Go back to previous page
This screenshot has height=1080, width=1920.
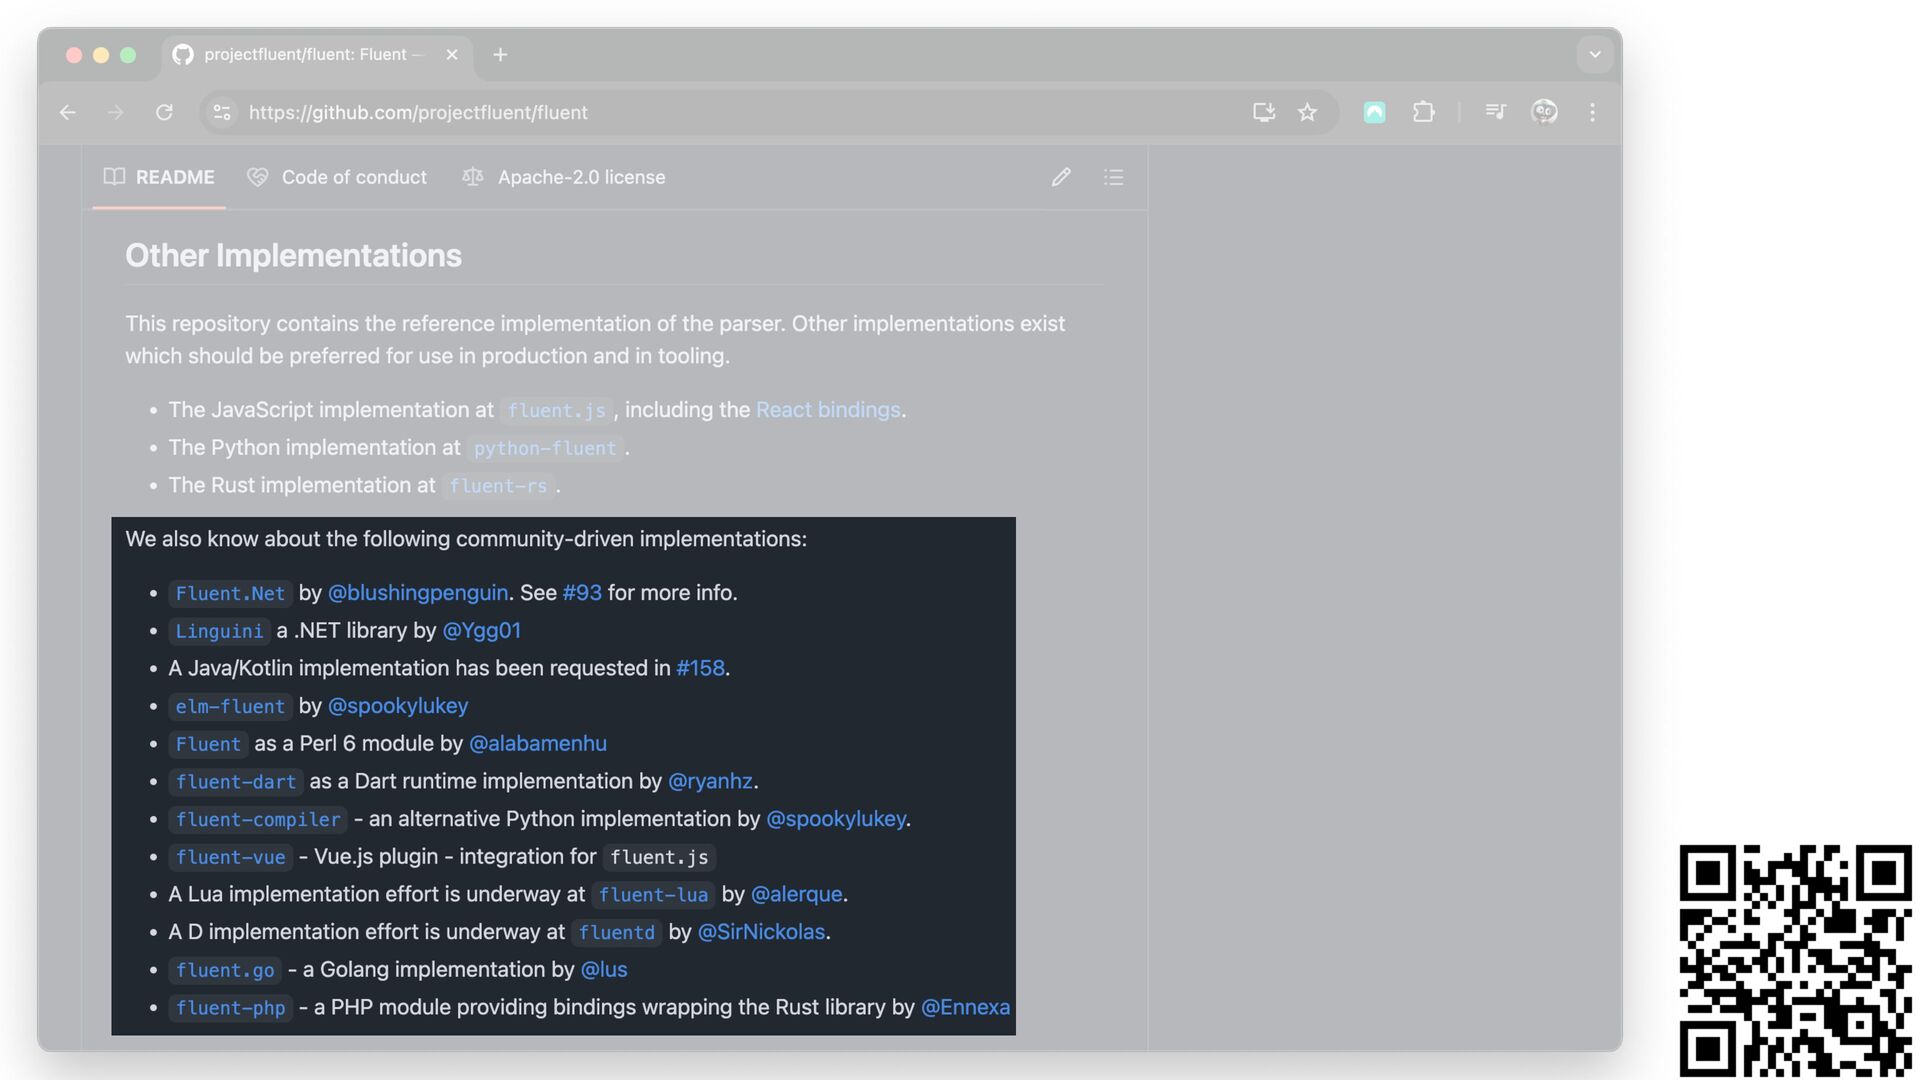(68, 112)
